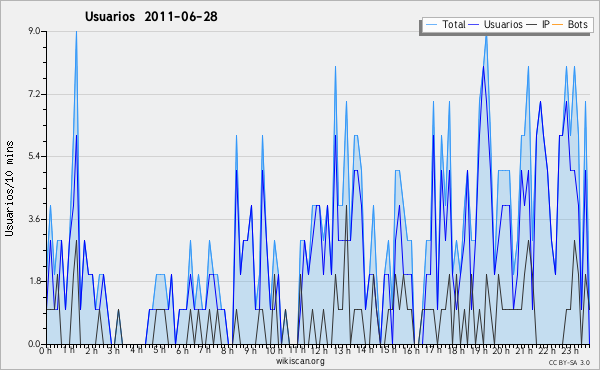Click the '12 h' x-axis label

[x=319, y=350]
